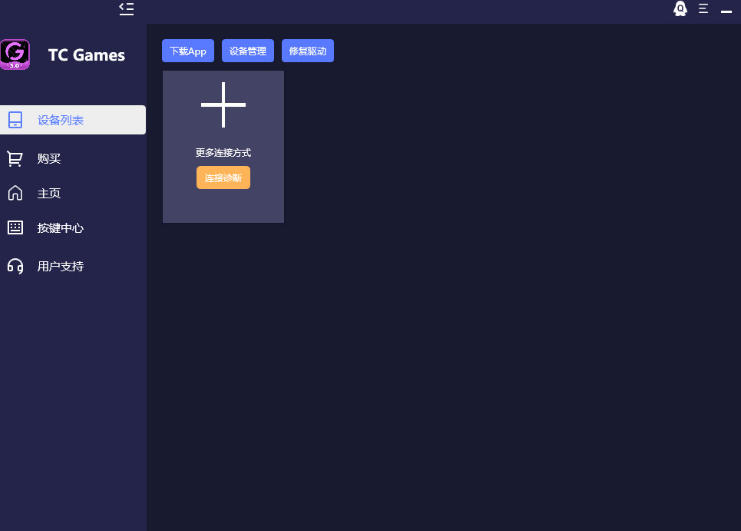The width and height of the screenshot is (741, 531).
Task: Click the device list tablet icon
Action: 15,120
